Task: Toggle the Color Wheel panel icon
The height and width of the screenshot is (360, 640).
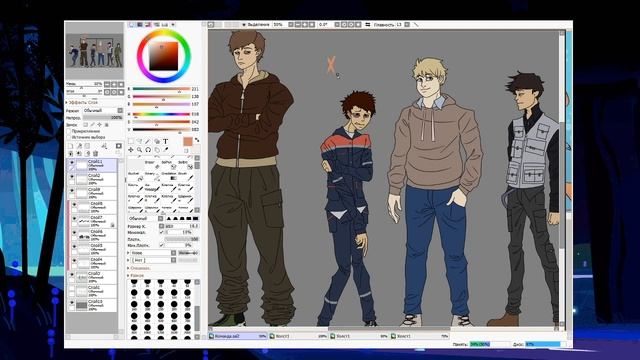Action: tap(132, 25)
